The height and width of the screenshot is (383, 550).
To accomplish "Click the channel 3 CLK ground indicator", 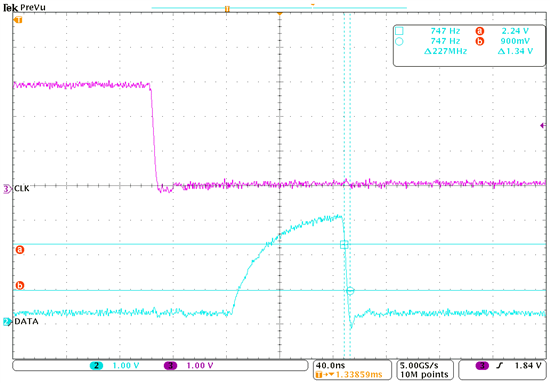I will coord(7,189).
